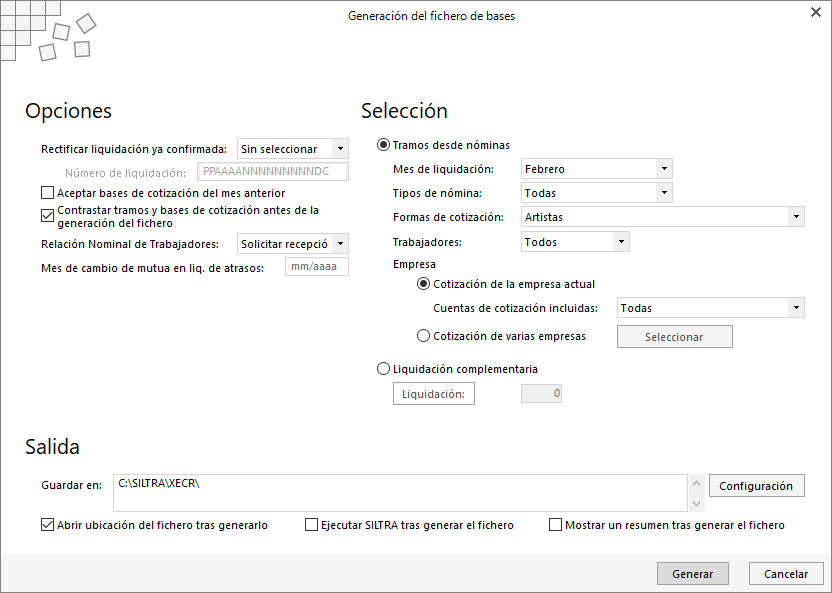Click the Seleccionar button

(674, 337)
